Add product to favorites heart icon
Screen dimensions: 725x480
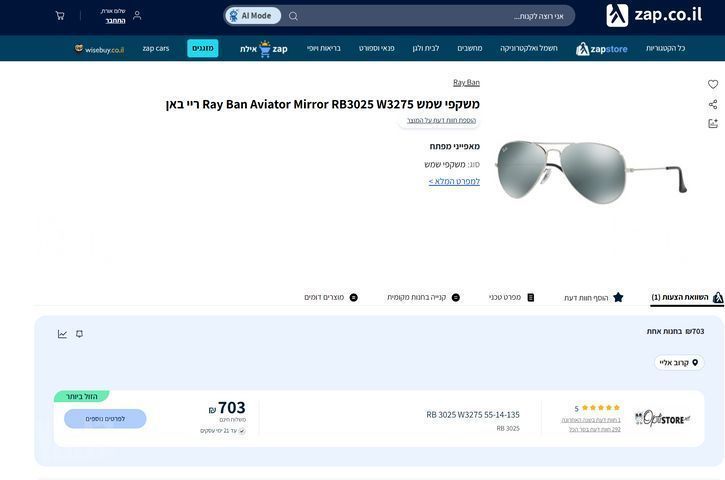tap(713, 84)
